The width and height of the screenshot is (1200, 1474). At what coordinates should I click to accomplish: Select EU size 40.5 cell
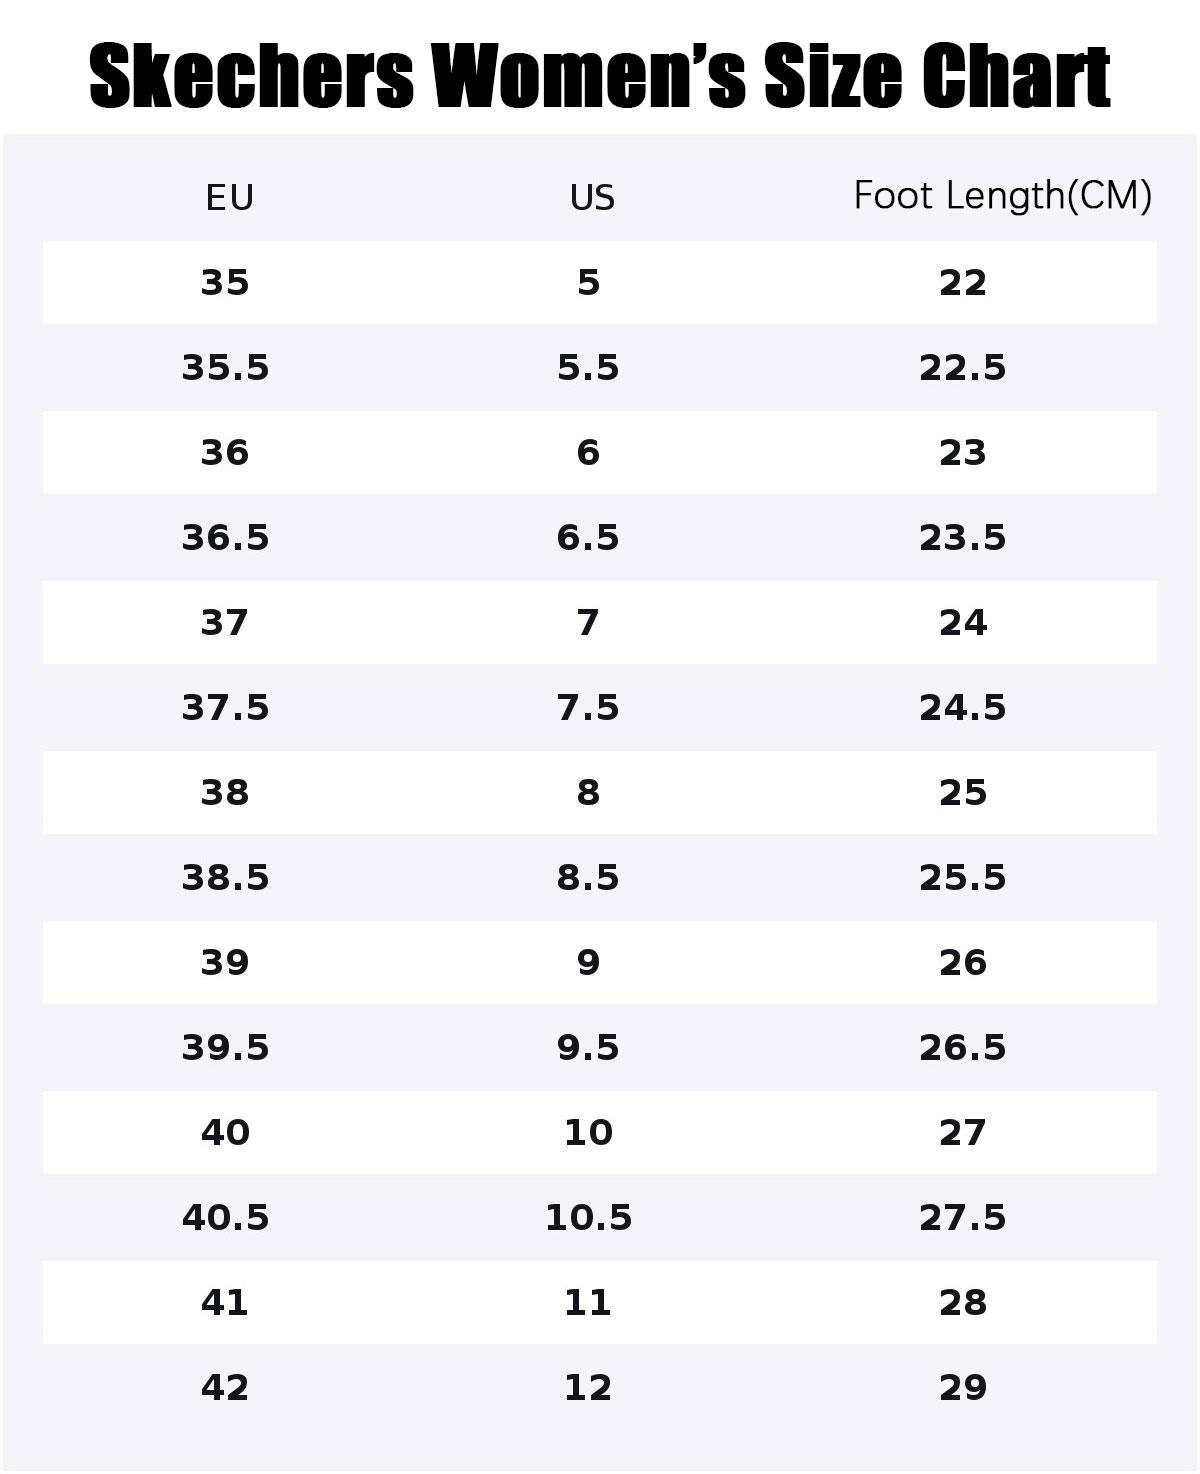pyautogui.click(x=225, y=1218)
